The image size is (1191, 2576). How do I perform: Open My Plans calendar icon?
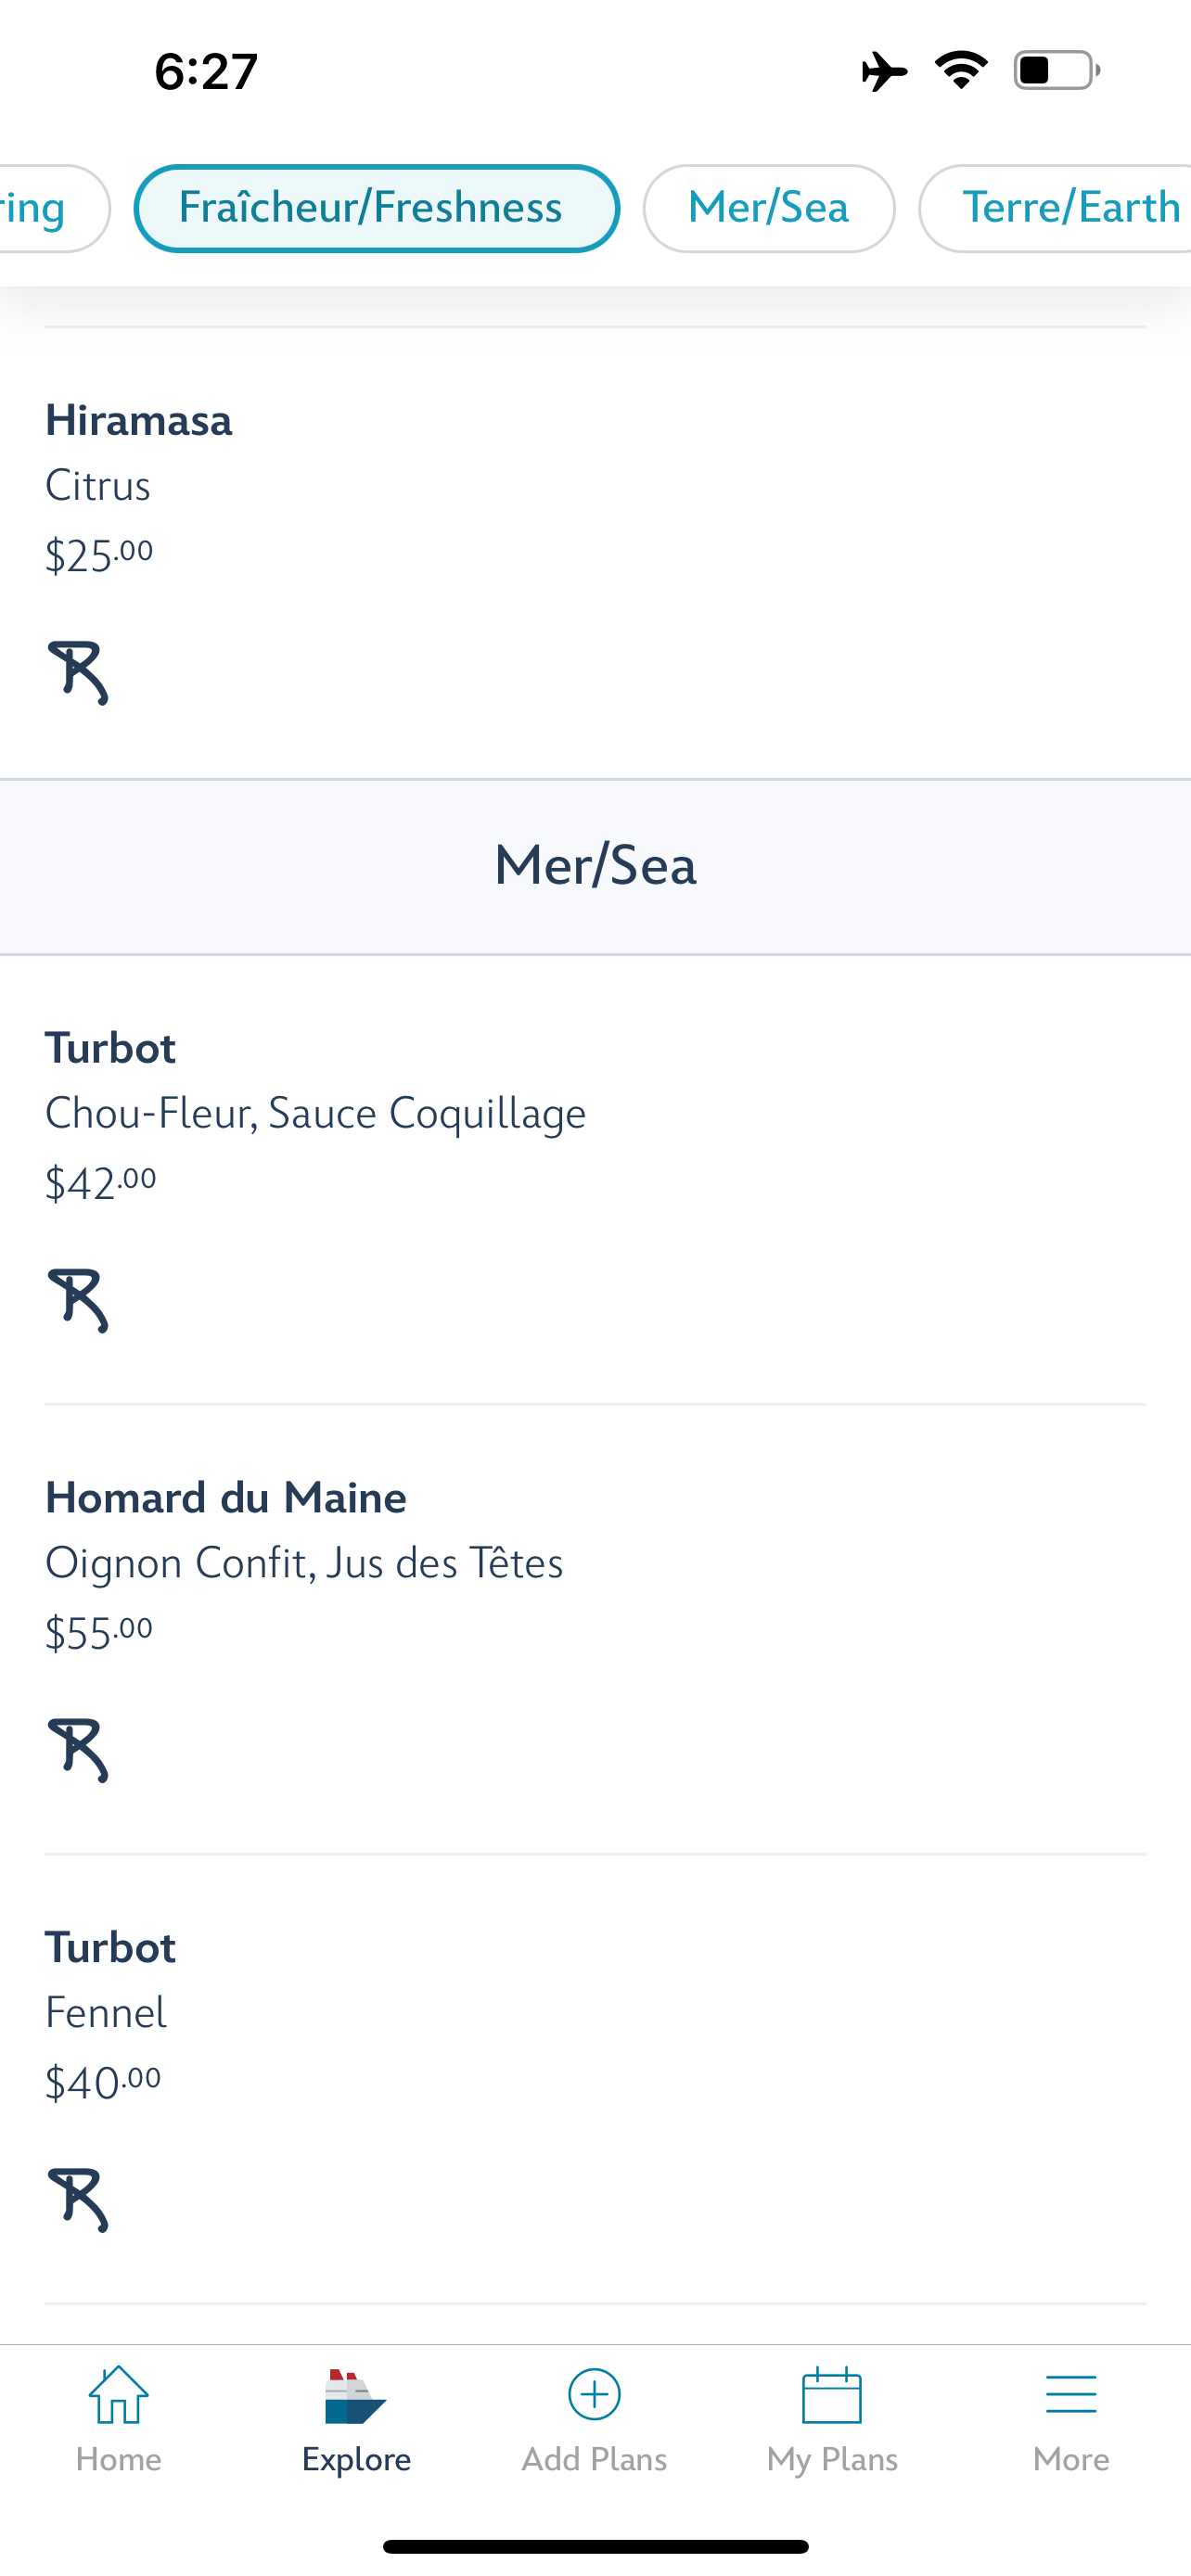click(x=832, y=2395)
